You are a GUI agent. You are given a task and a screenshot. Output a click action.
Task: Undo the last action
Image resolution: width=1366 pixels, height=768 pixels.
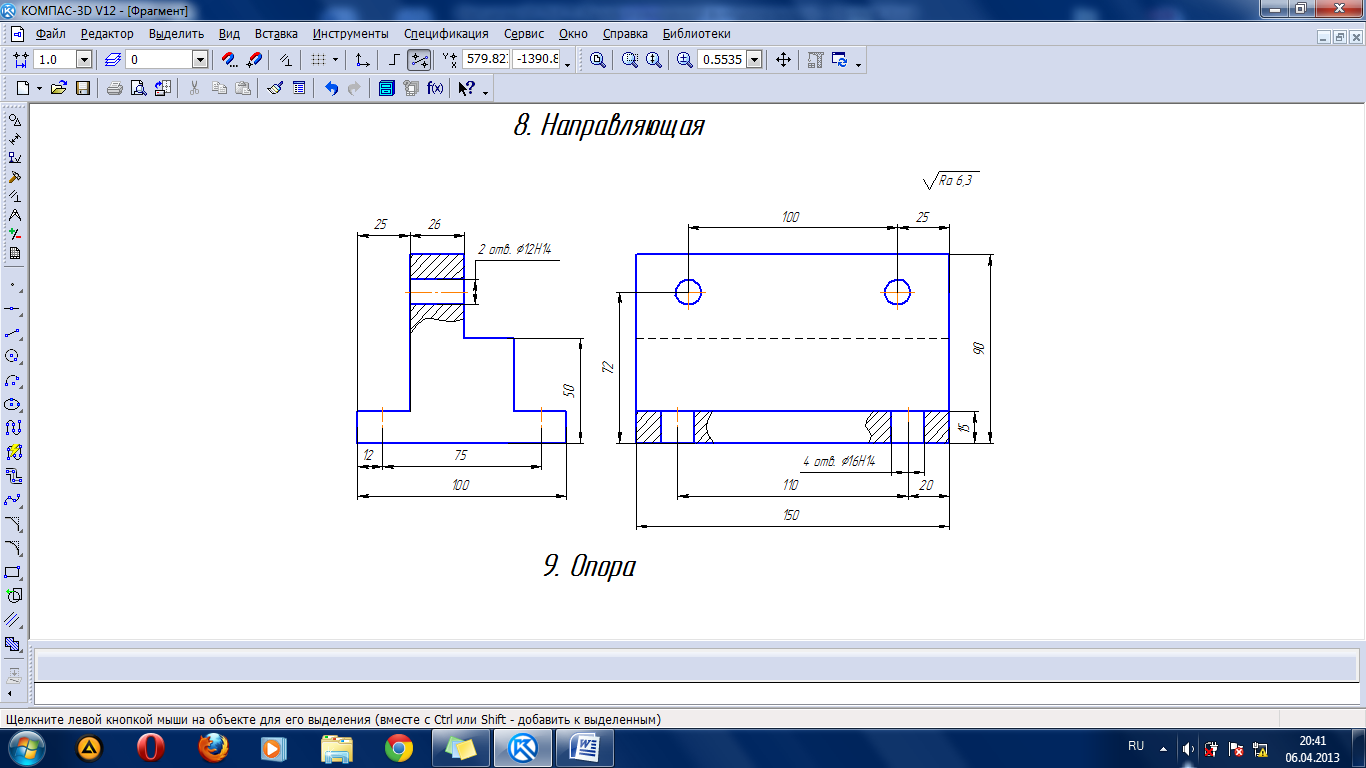(331, 88)
